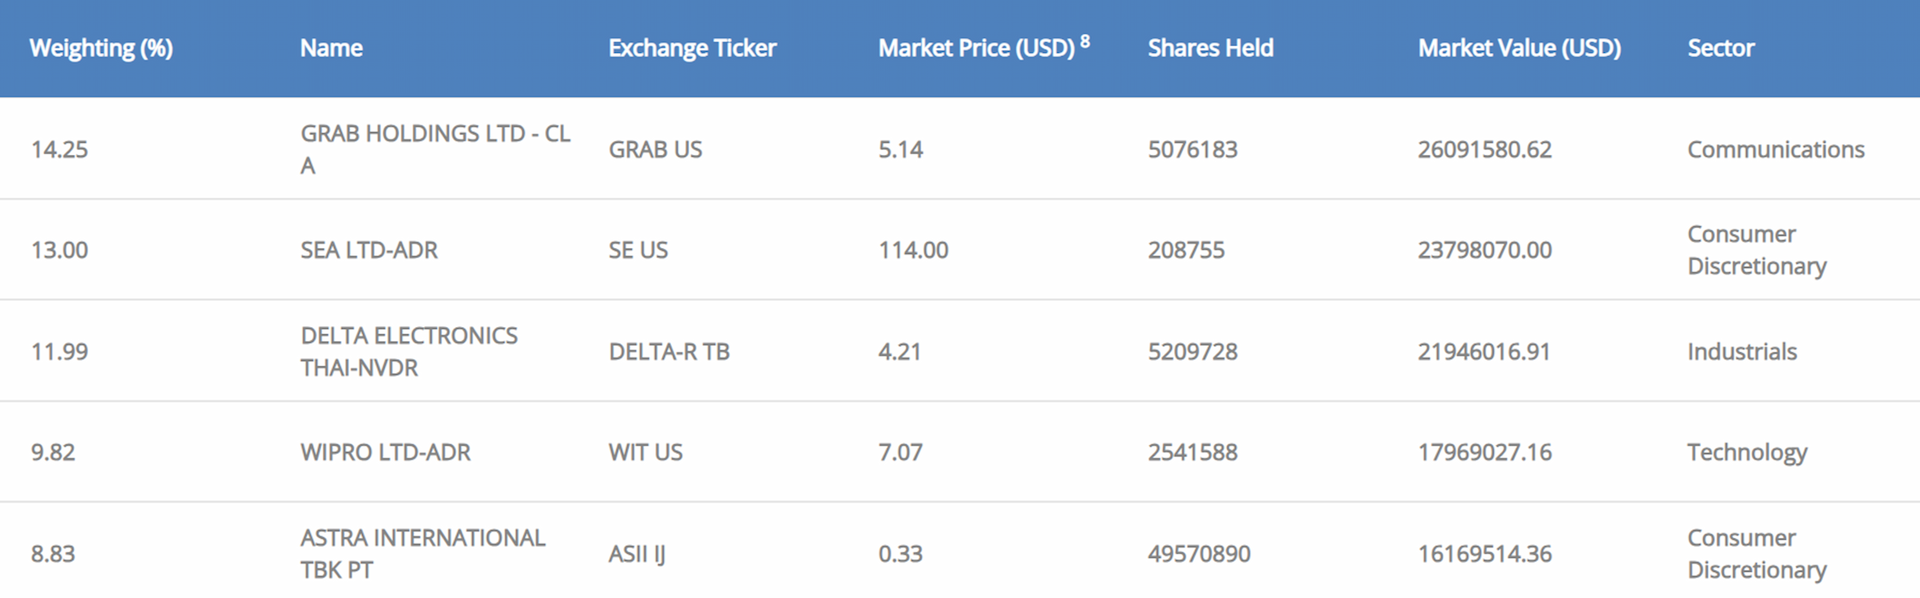Select the 11.99 weighting cell
1920x598 pixels.
pos(59,352)
